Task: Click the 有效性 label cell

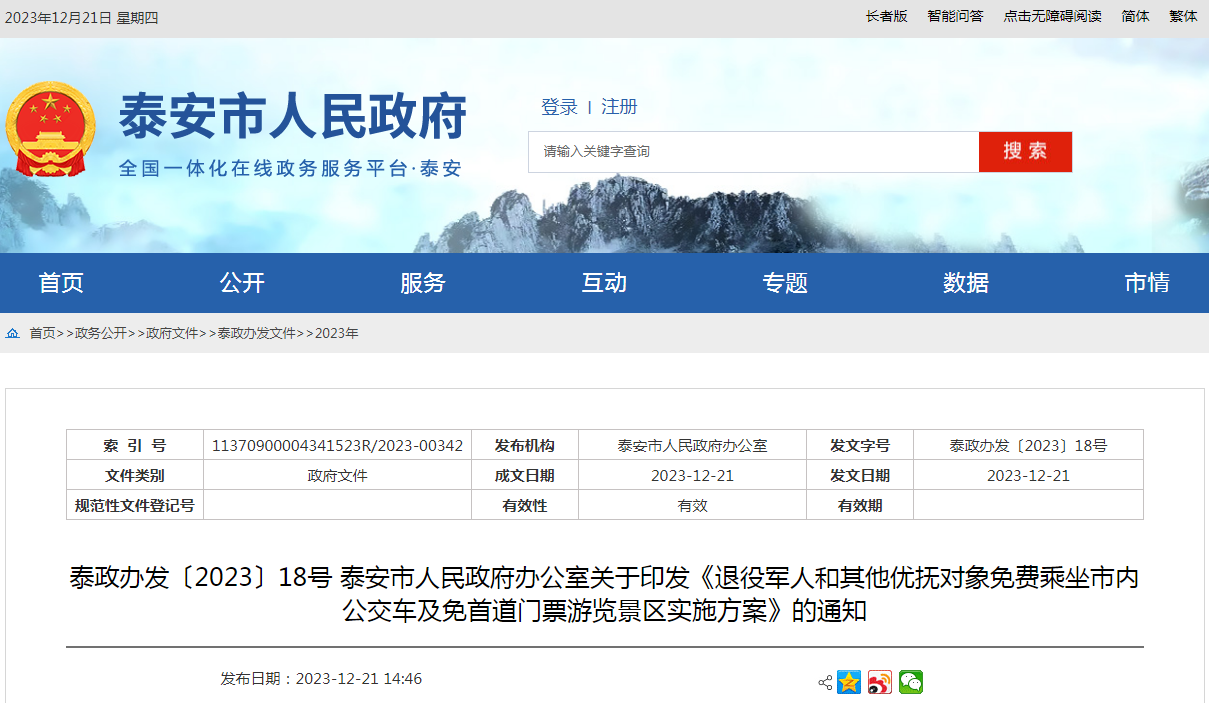Action: coord(525,505)
